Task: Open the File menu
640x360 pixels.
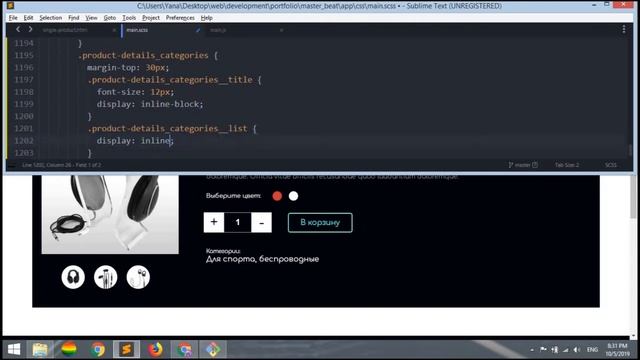Action: [13, 18]
